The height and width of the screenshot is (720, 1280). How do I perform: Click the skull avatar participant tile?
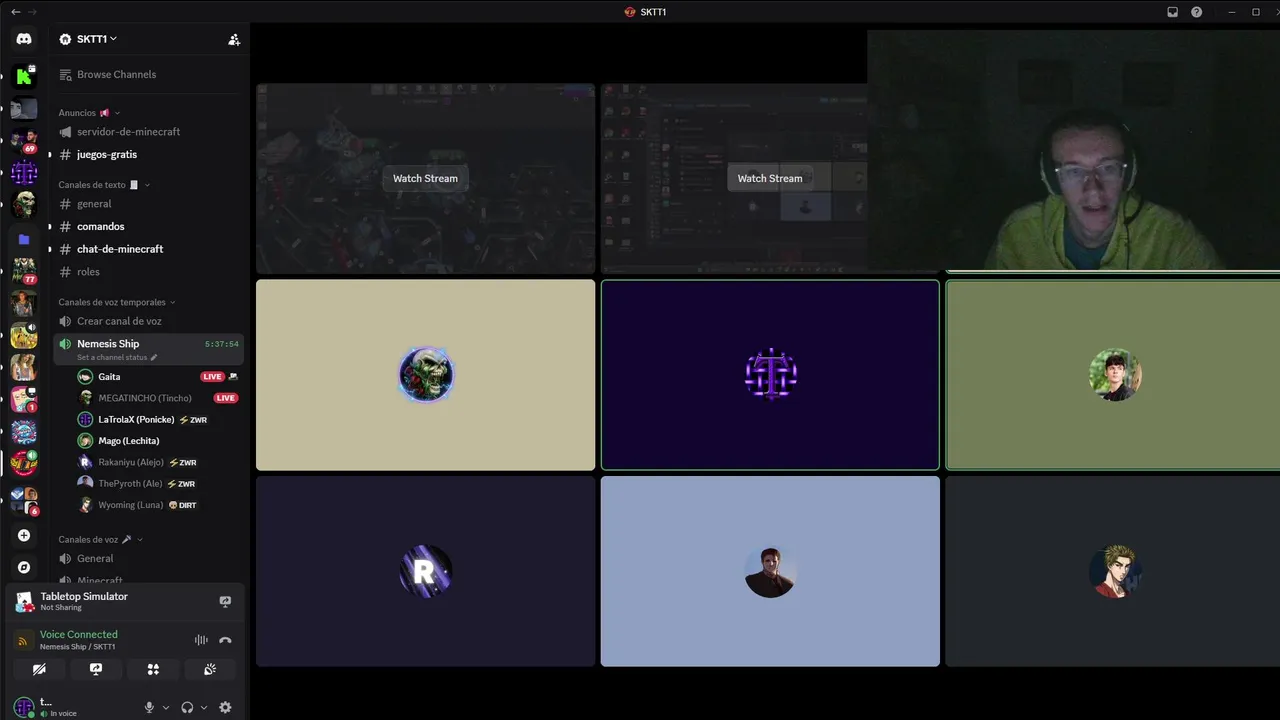click(x=426, y=375)
